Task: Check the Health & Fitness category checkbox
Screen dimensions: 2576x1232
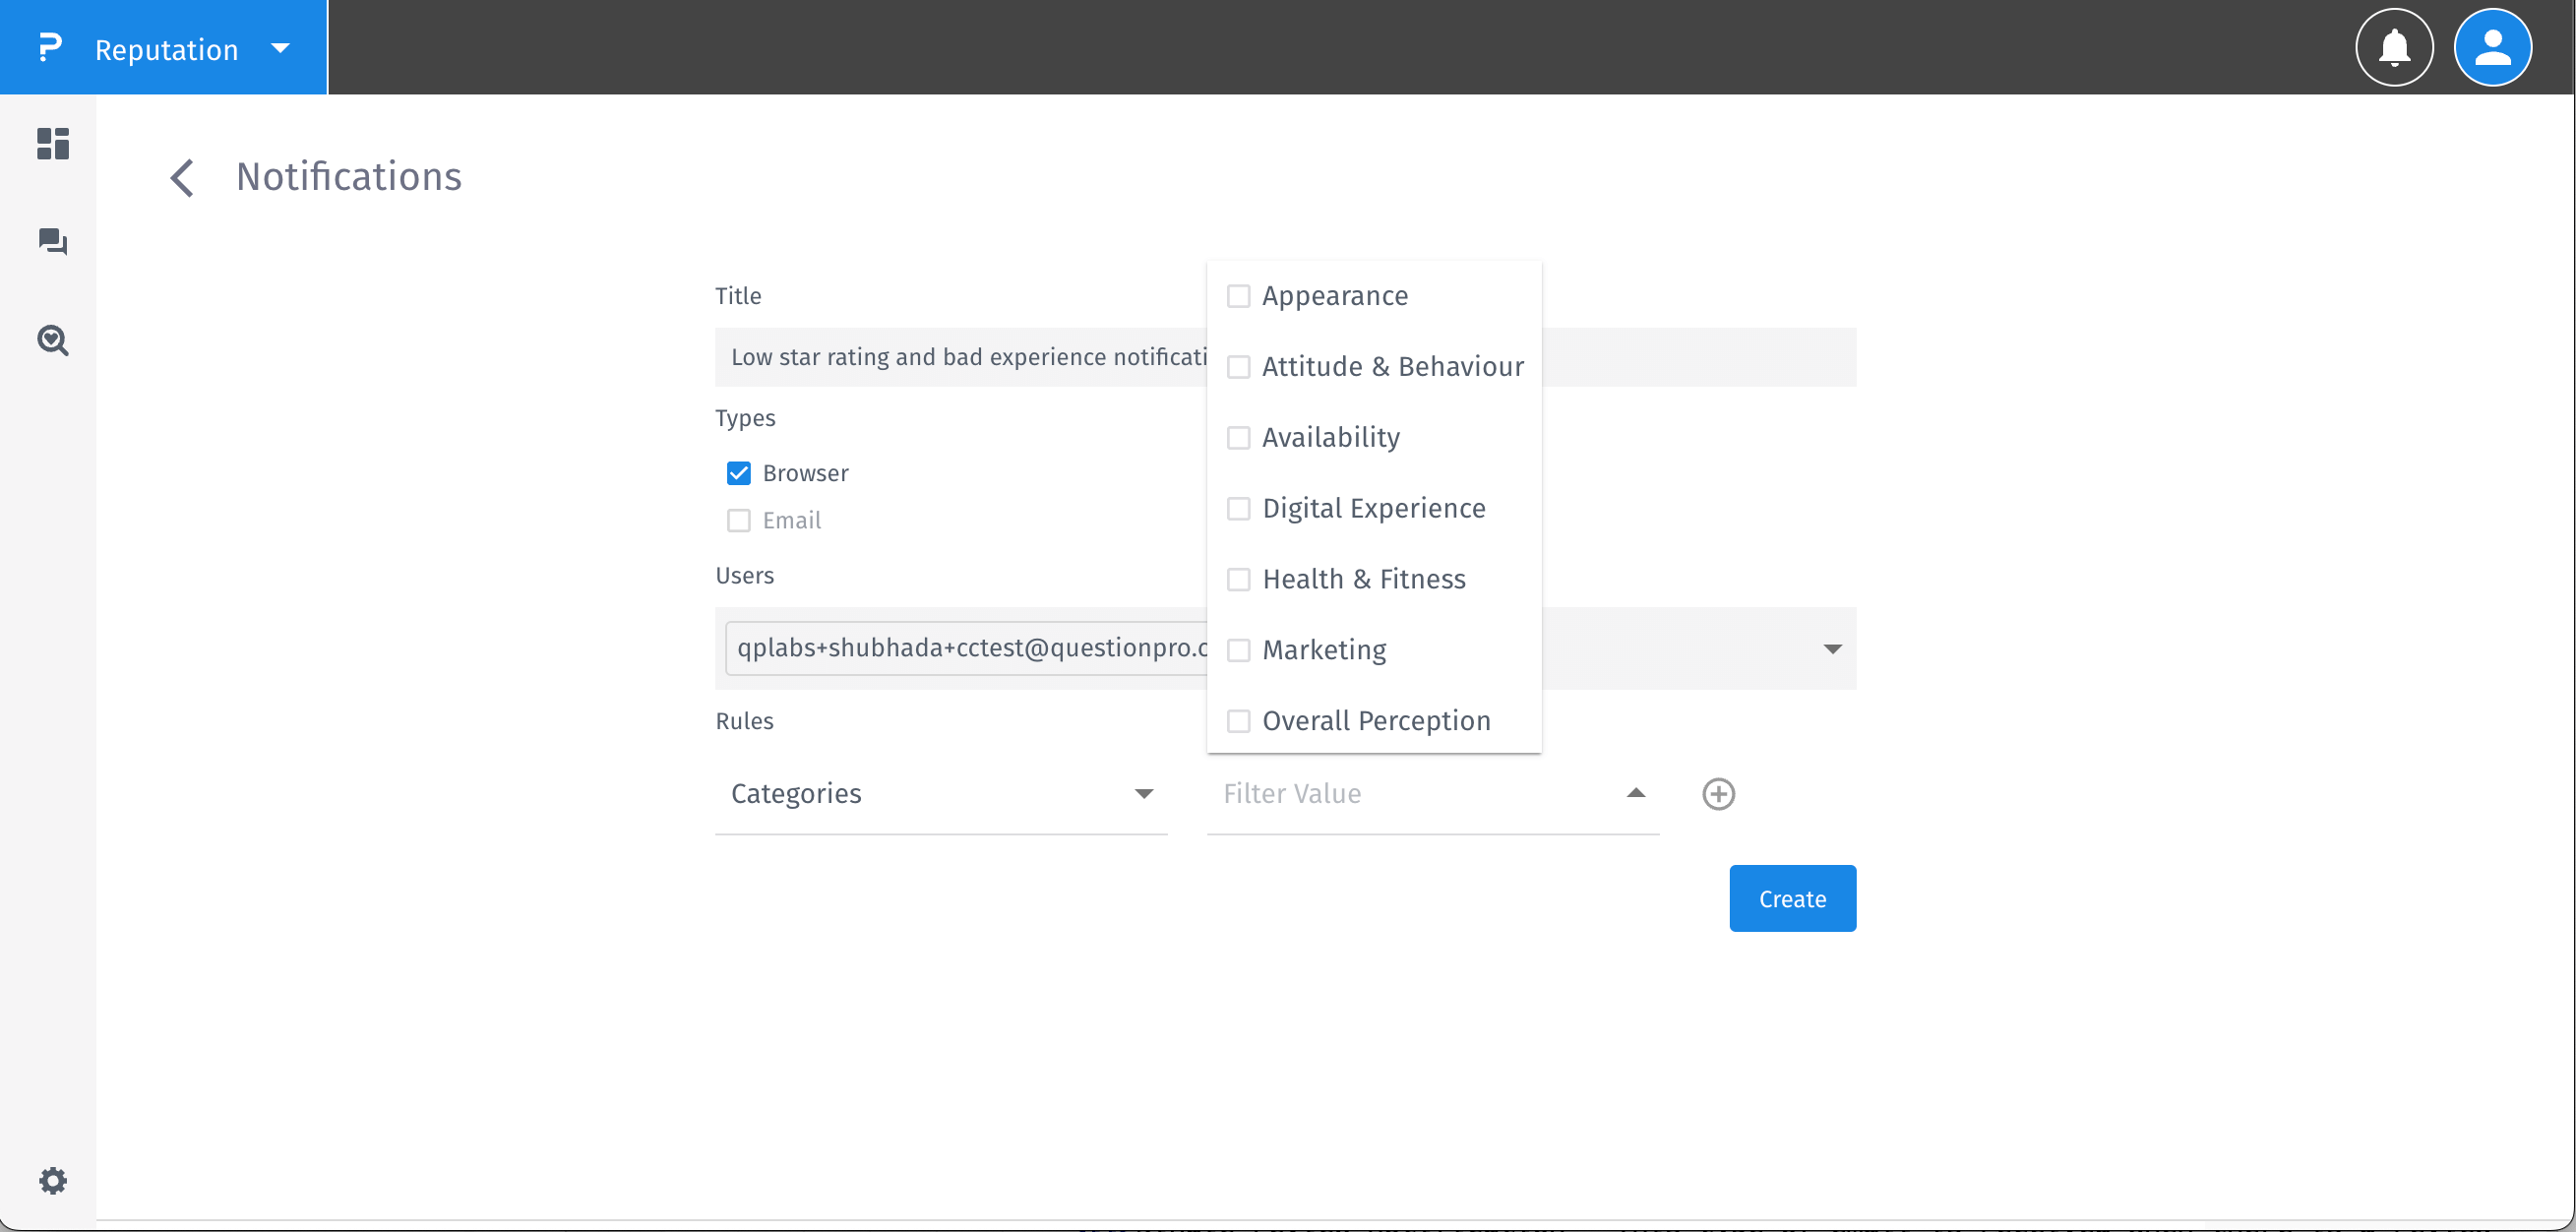Action: coord(1238,579)
